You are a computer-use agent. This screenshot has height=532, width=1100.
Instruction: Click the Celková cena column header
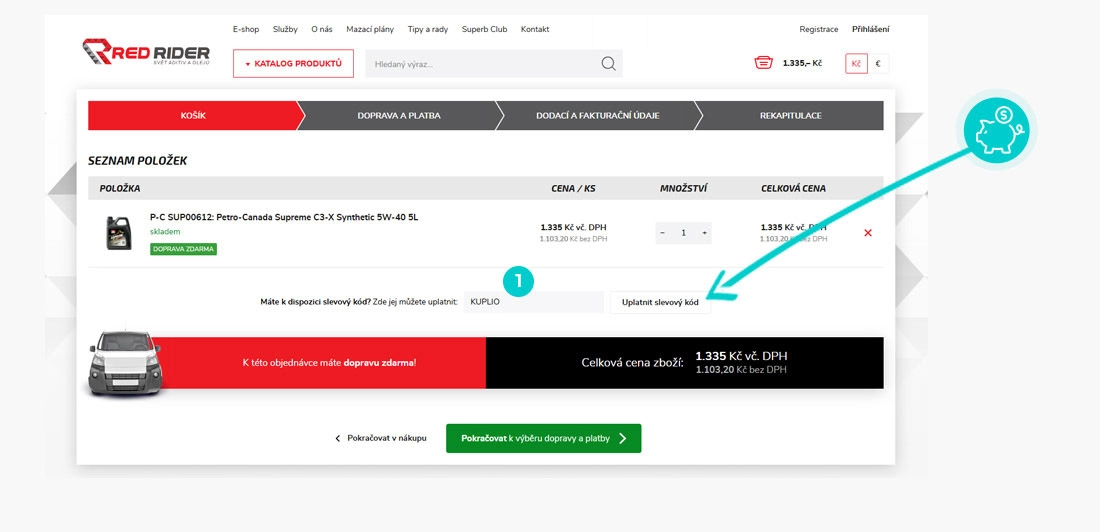coord(793,189)
